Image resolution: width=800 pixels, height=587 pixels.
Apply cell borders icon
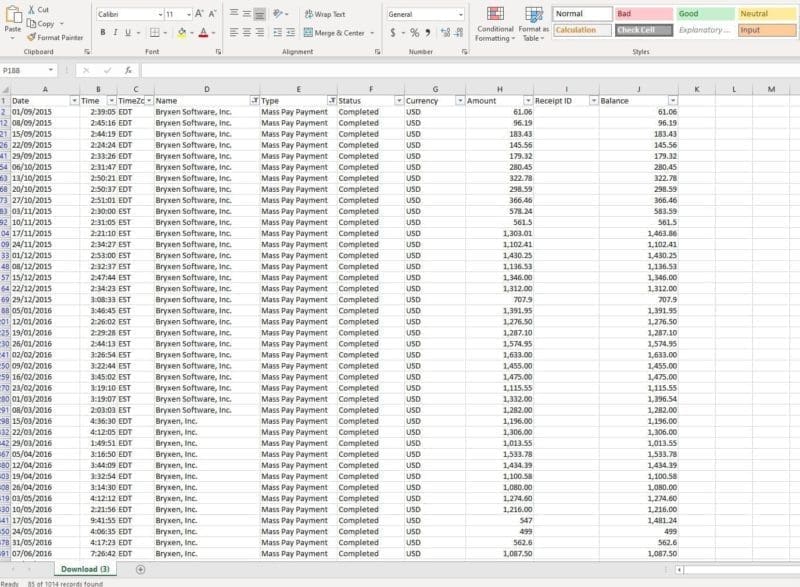tap(155, 33)
